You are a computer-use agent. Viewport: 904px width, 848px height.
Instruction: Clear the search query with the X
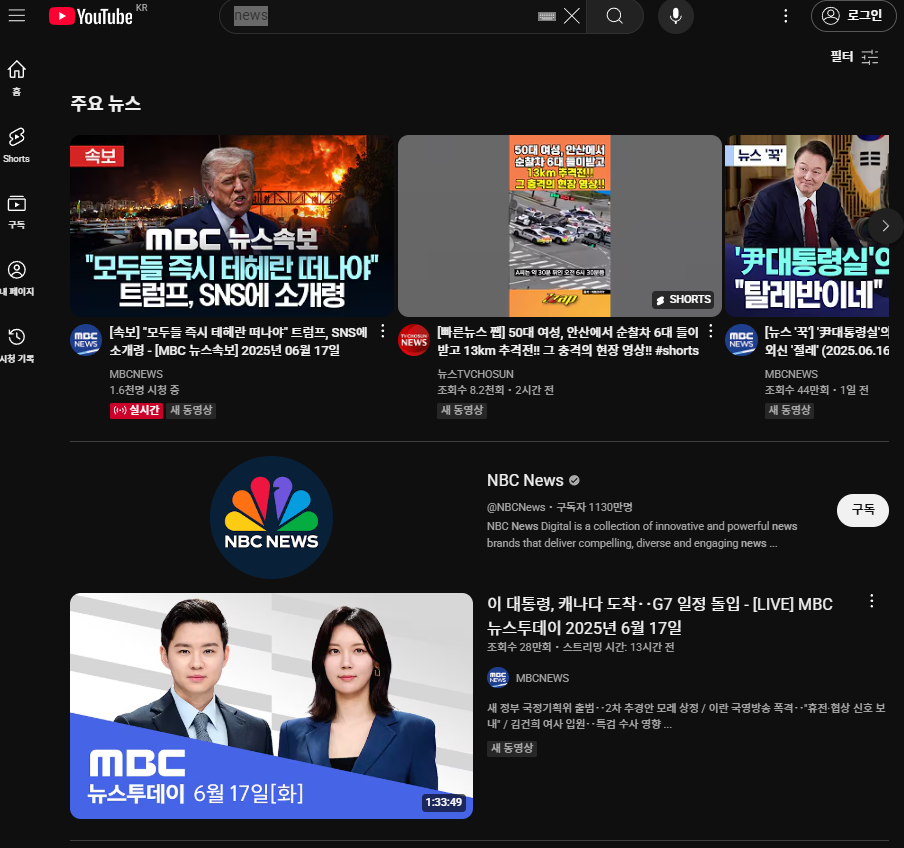[571, 16]
